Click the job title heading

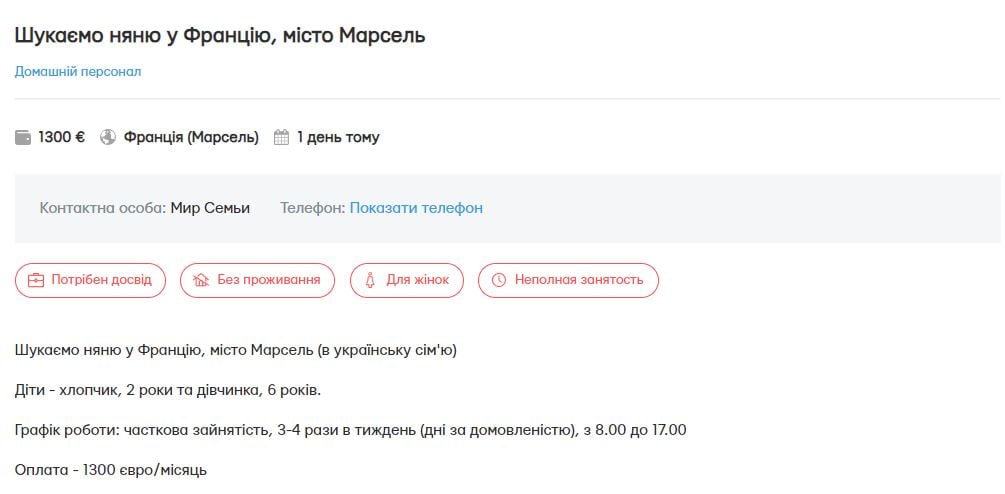[x=220, y=35]
